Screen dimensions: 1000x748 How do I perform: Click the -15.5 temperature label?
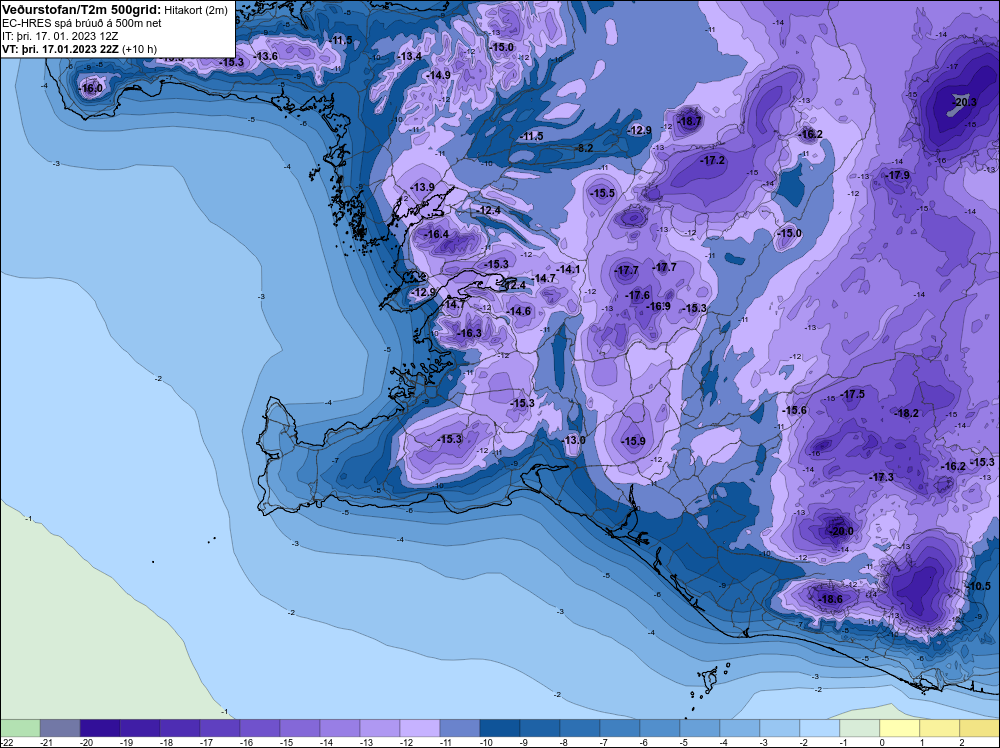[603, 193]
